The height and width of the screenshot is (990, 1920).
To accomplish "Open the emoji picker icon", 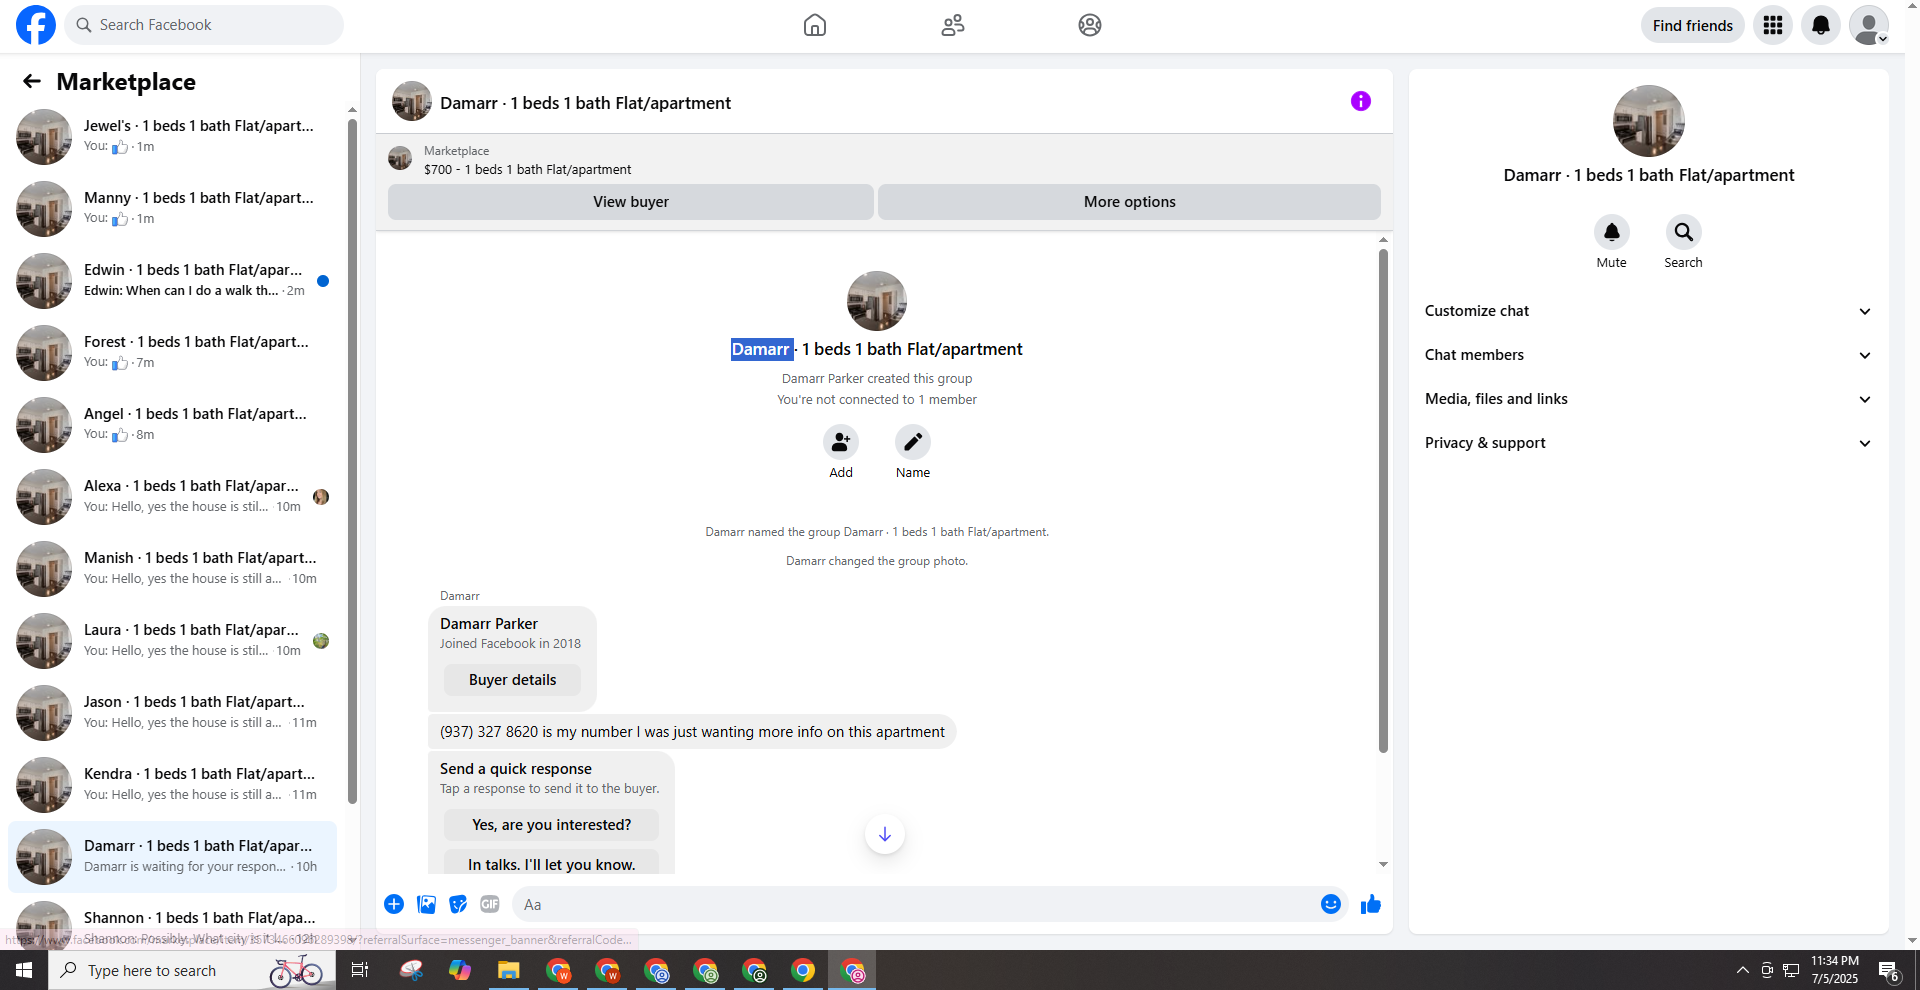I will click(x=1331, y=904).
